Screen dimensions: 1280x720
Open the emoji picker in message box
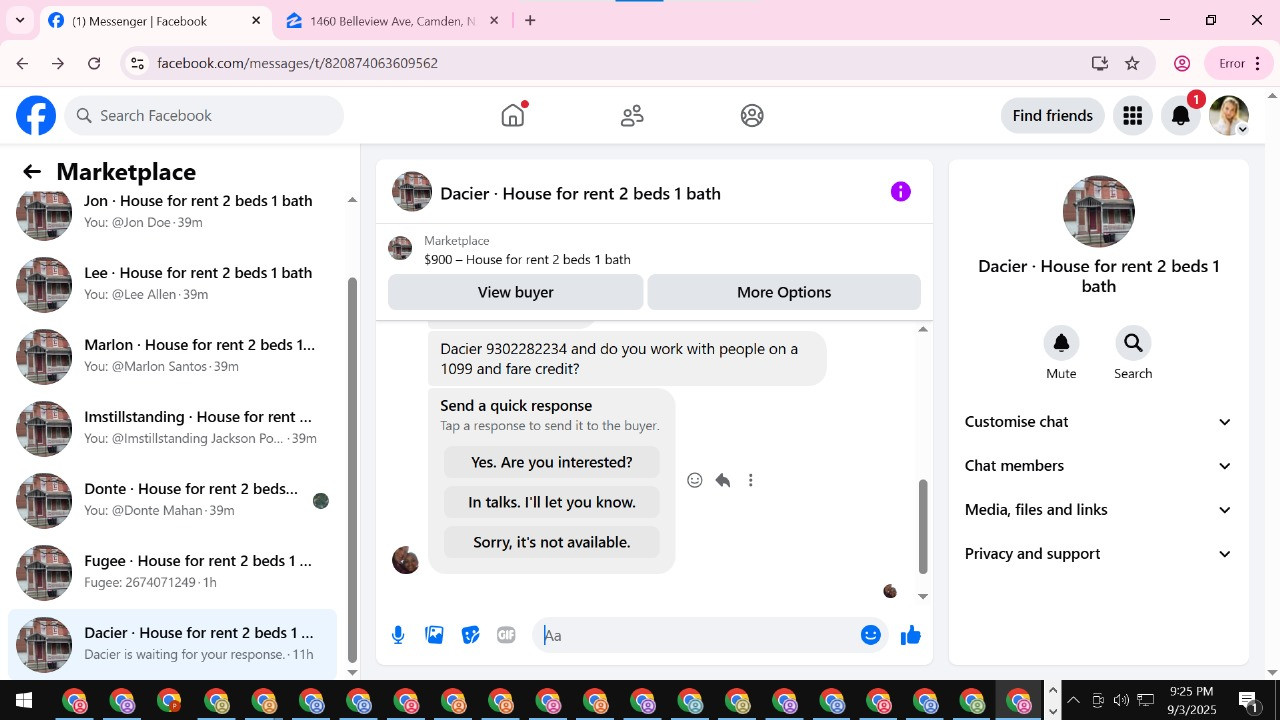pyautogui.click(x=871, y=635)
